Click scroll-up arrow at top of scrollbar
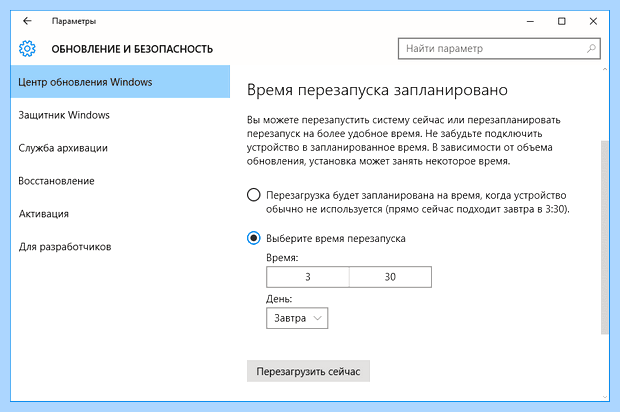The image size is (620, 412). pyautogui.click(x=605, y=70)
